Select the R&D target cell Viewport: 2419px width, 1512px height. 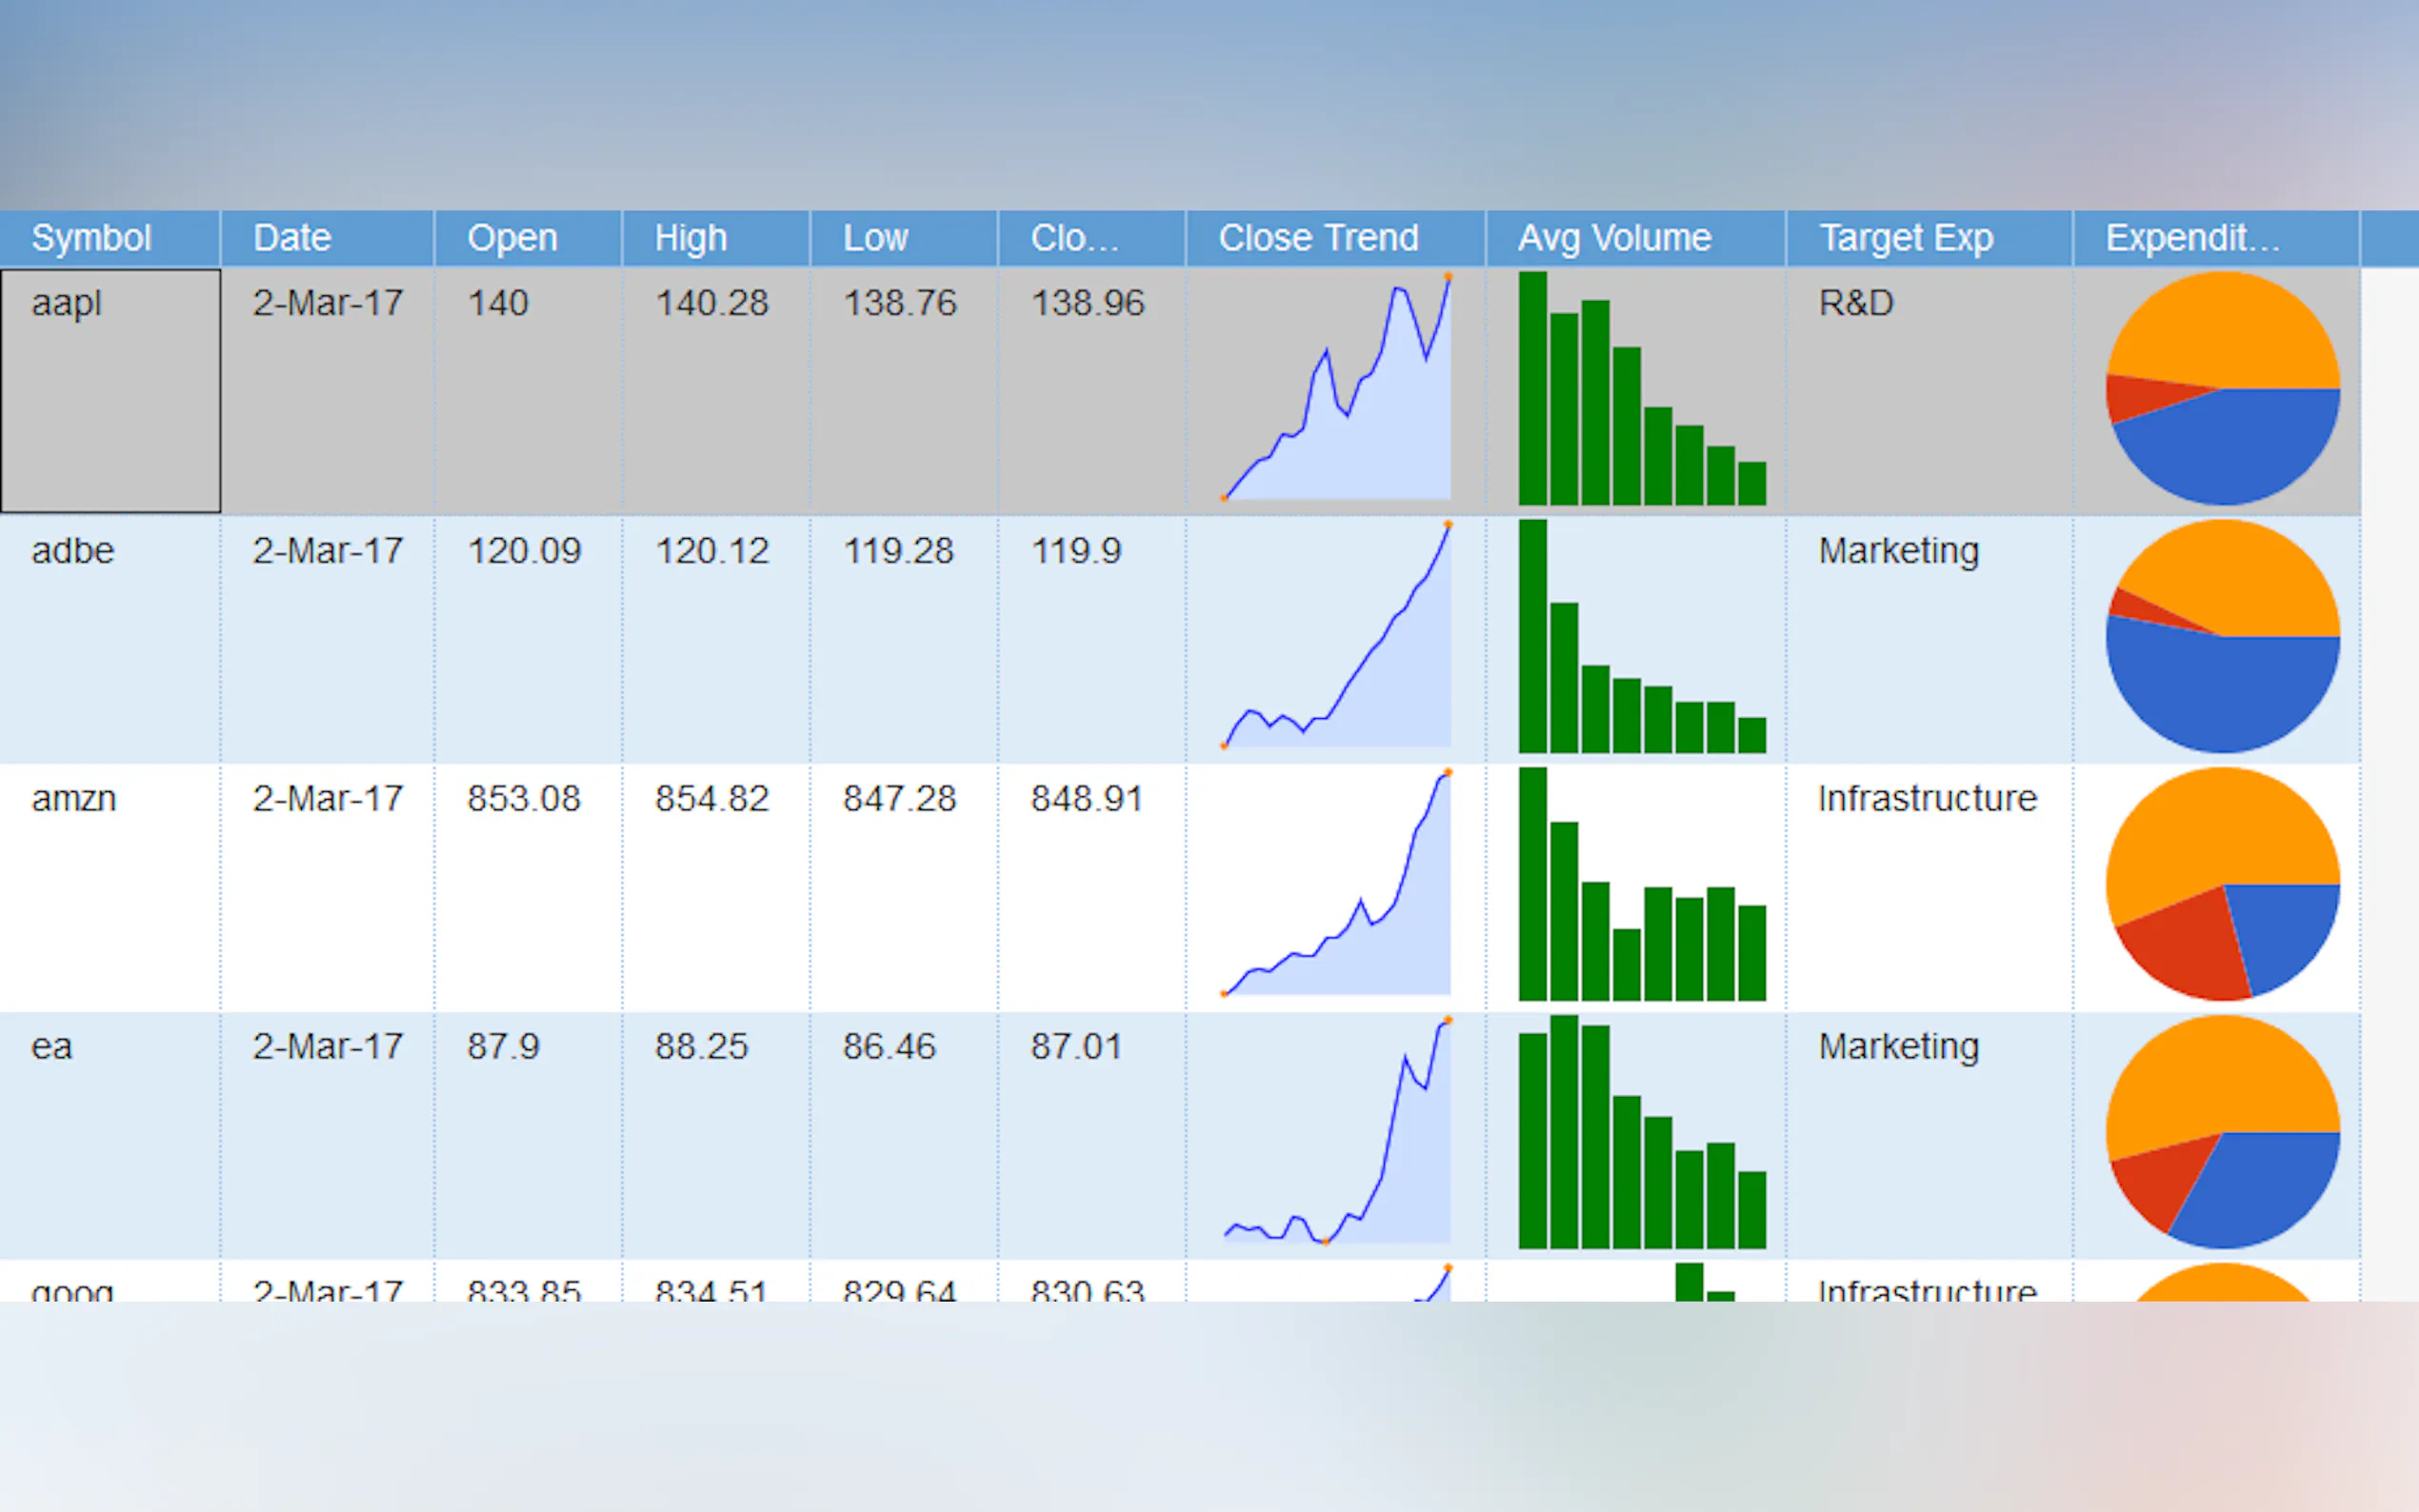coord(1855,303)
